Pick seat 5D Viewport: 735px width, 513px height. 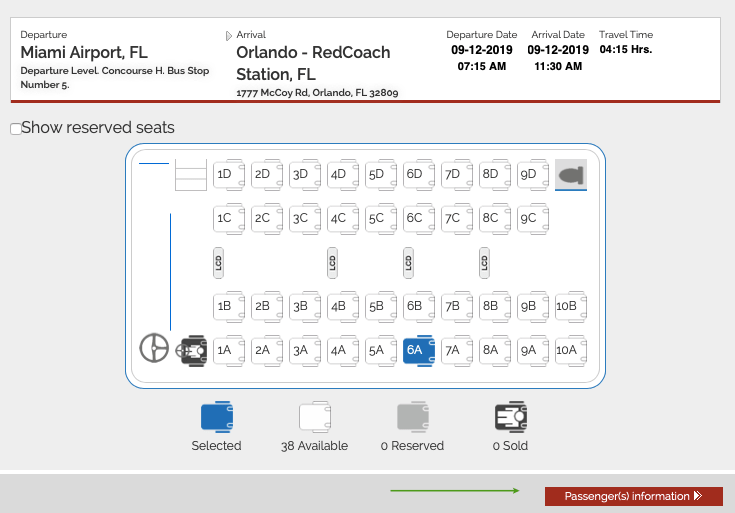coord(381,175)
